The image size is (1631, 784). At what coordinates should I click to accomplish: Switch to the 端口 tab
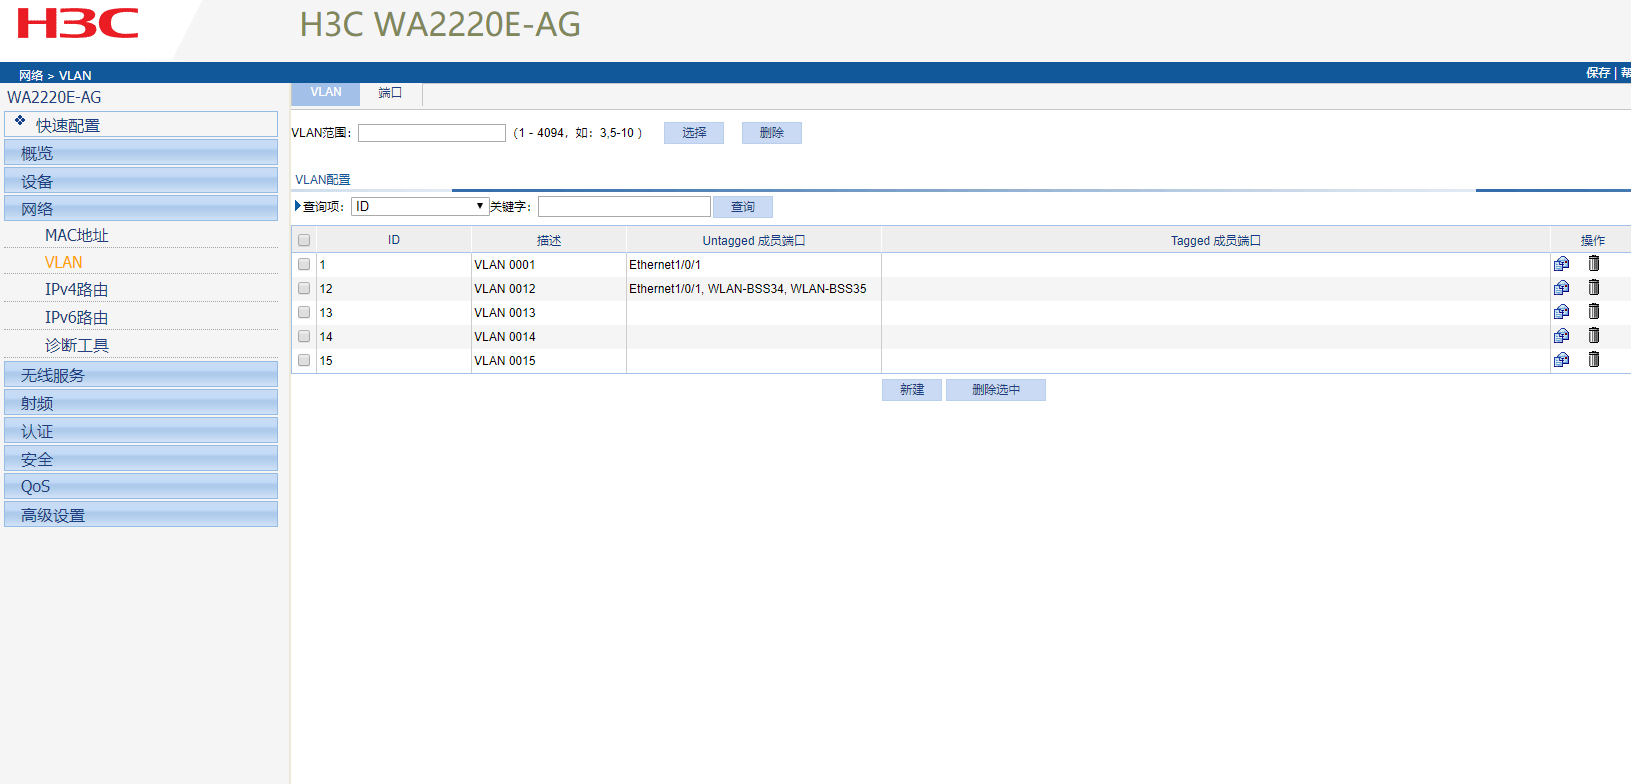[x=390, y=93]
